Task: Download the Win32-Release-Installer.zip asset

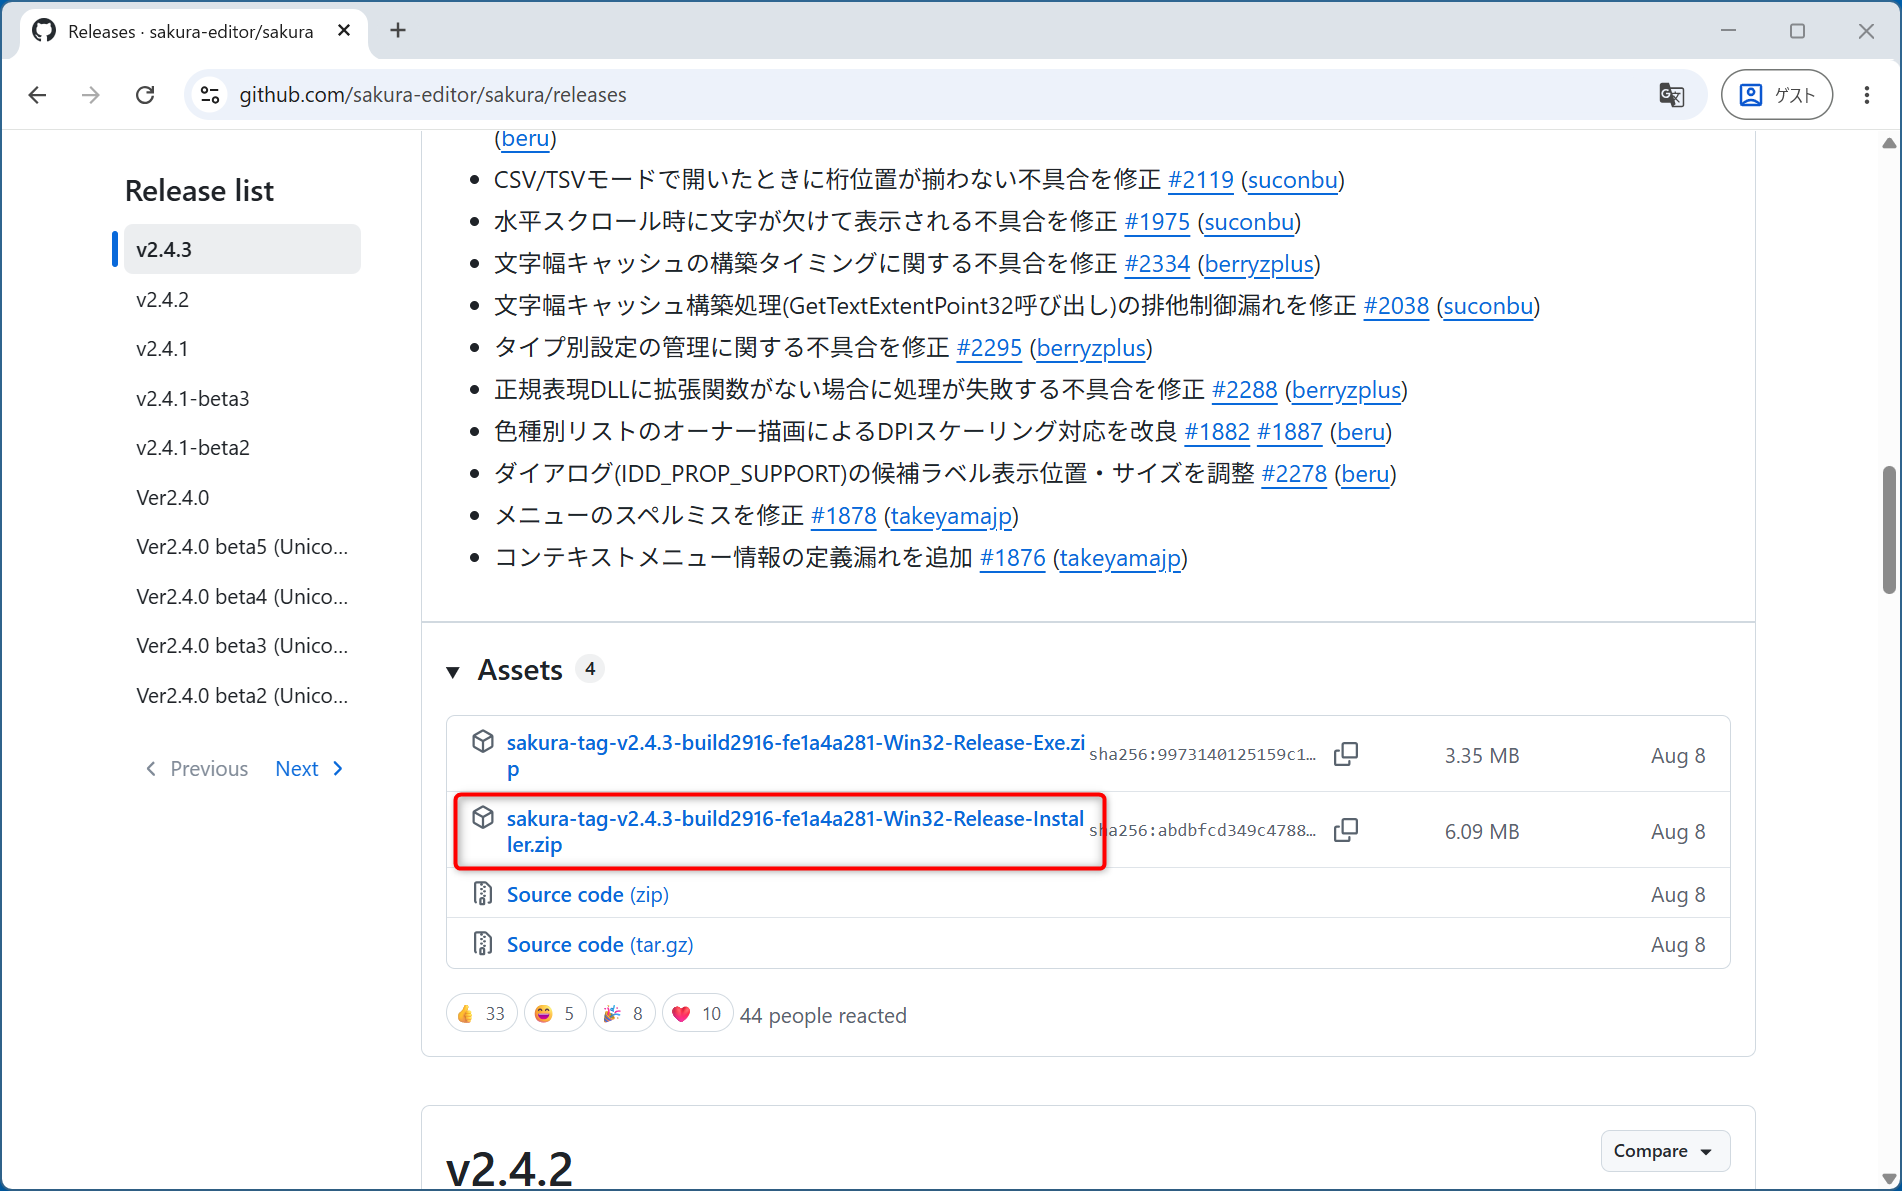Action: click(x=795, y=831)
